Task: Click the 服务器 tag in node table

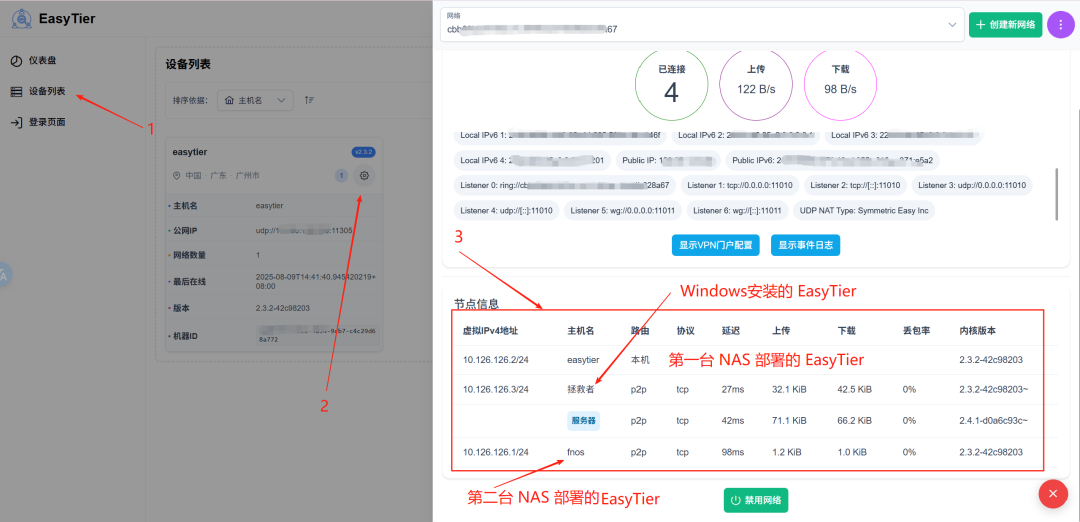Action: 583,421
